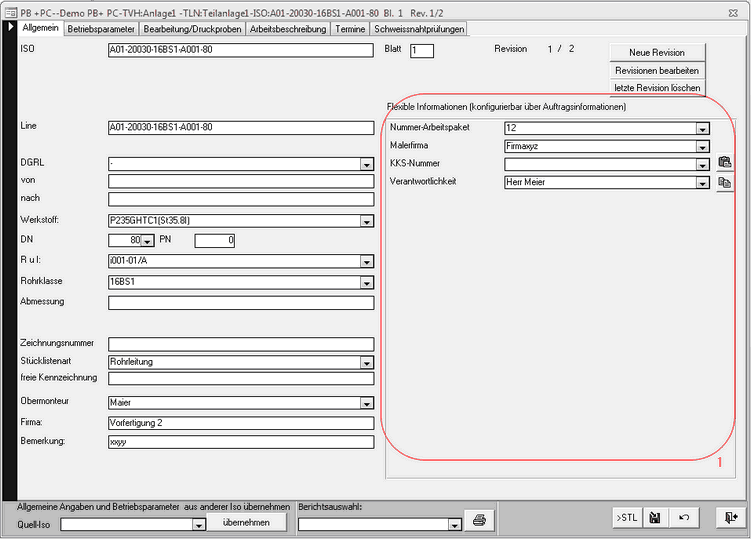Screen dimensions: 751x539
Task: Click the paste icon beside KKS-Nummer
Action: point(724,163)
